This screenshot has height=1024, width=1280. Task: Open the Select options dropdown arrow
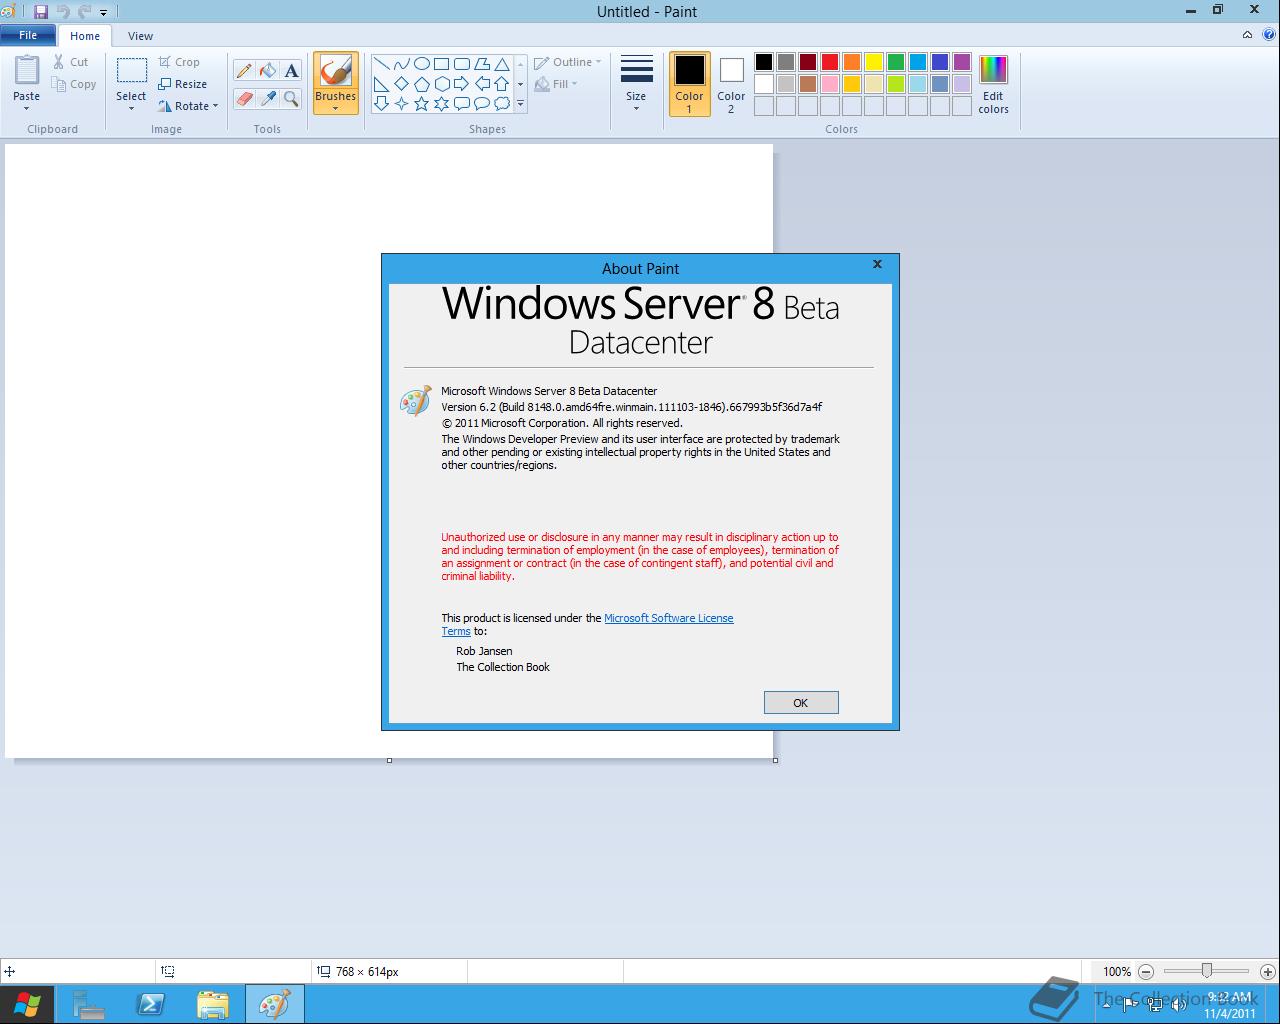coord(131,108)
